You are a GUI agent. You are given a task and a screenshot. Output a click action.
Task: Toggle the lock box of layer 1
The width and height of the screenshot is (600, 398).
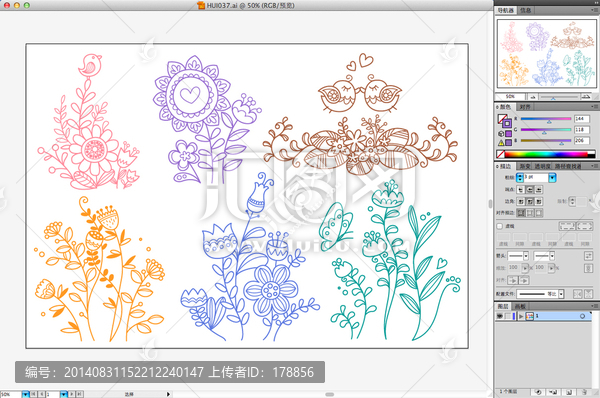pyautogui.click(x=507, y=316)
